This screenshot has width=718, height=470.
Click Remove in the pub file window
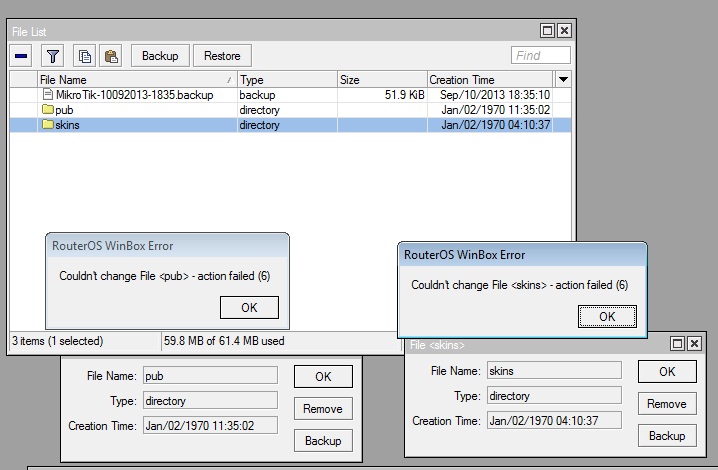click(323, 409)
